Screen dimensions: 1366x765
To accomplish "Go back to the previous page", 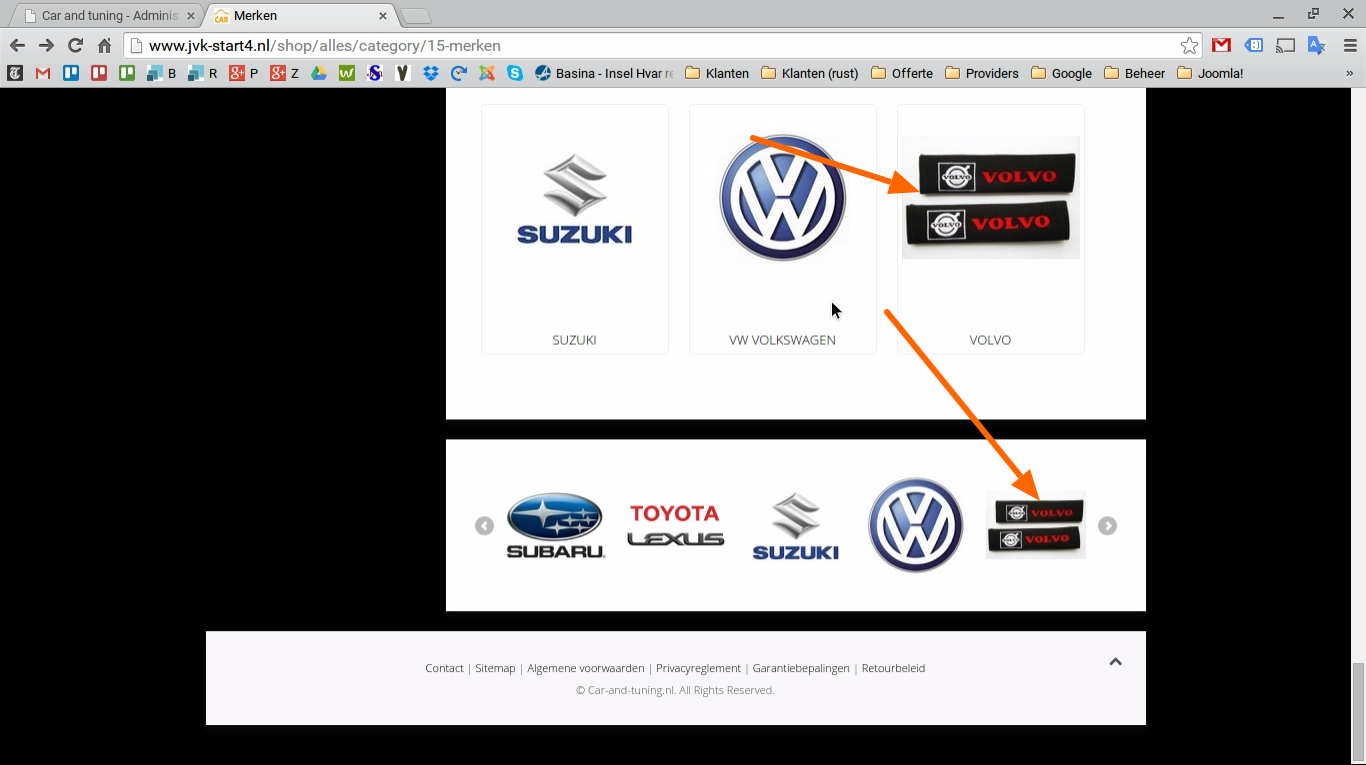I will (17, 45).
